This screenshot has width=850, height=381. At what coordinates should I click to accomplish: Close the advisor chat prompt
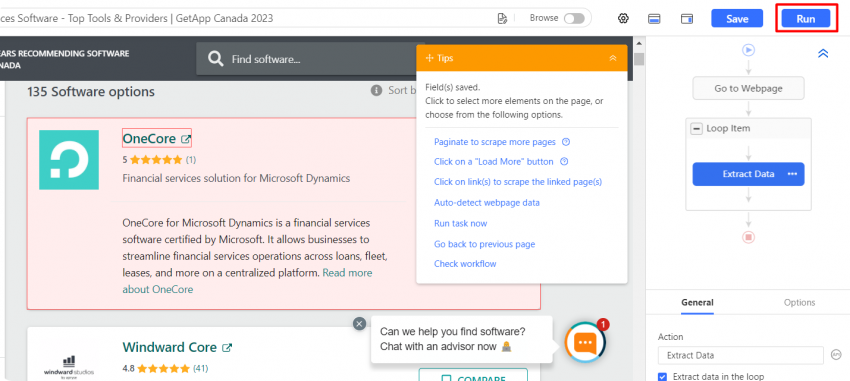359,324
